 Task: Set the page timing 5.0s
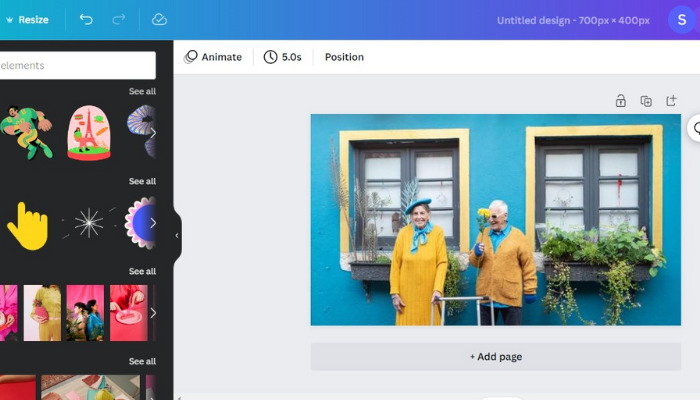pos(282,57)
